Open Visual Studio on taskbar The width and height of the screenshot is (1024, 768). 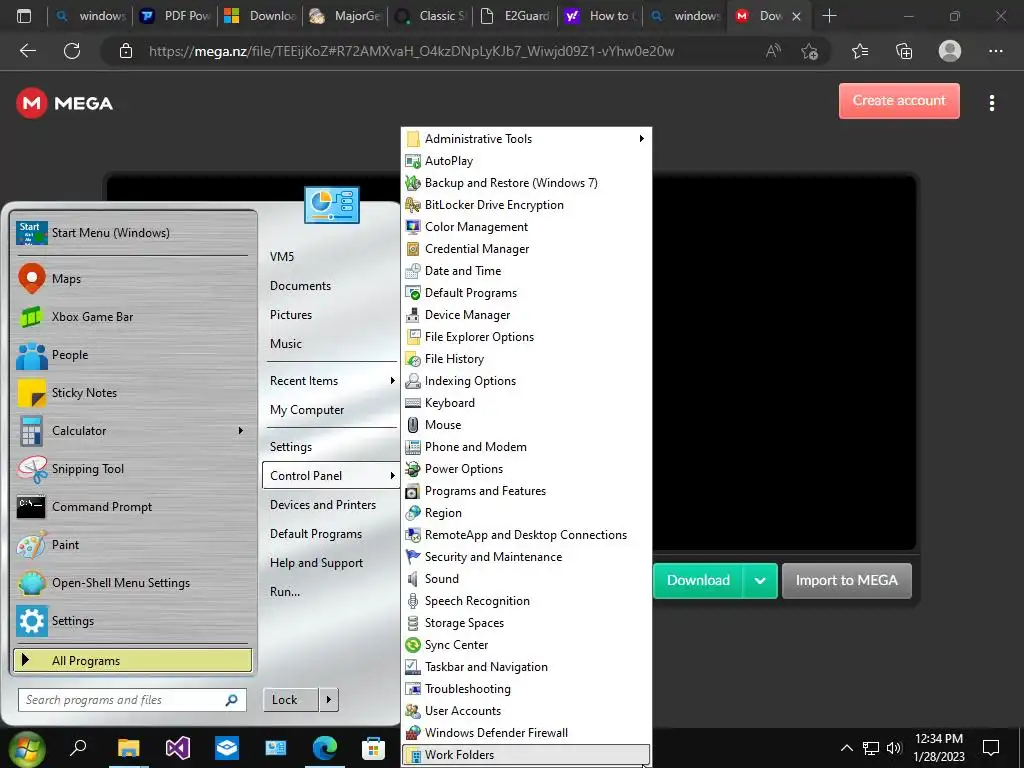tap(178, 748)
